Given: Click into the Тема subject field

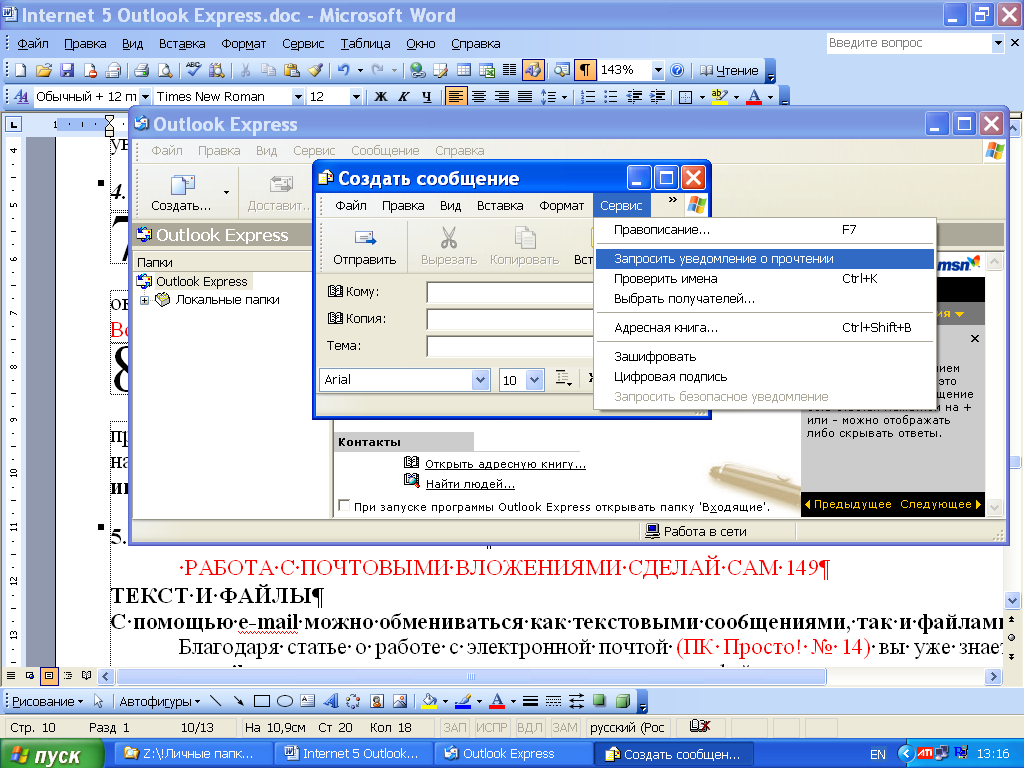Looking at the screenshot, I should pyautogui.click(x=510, y=345).
